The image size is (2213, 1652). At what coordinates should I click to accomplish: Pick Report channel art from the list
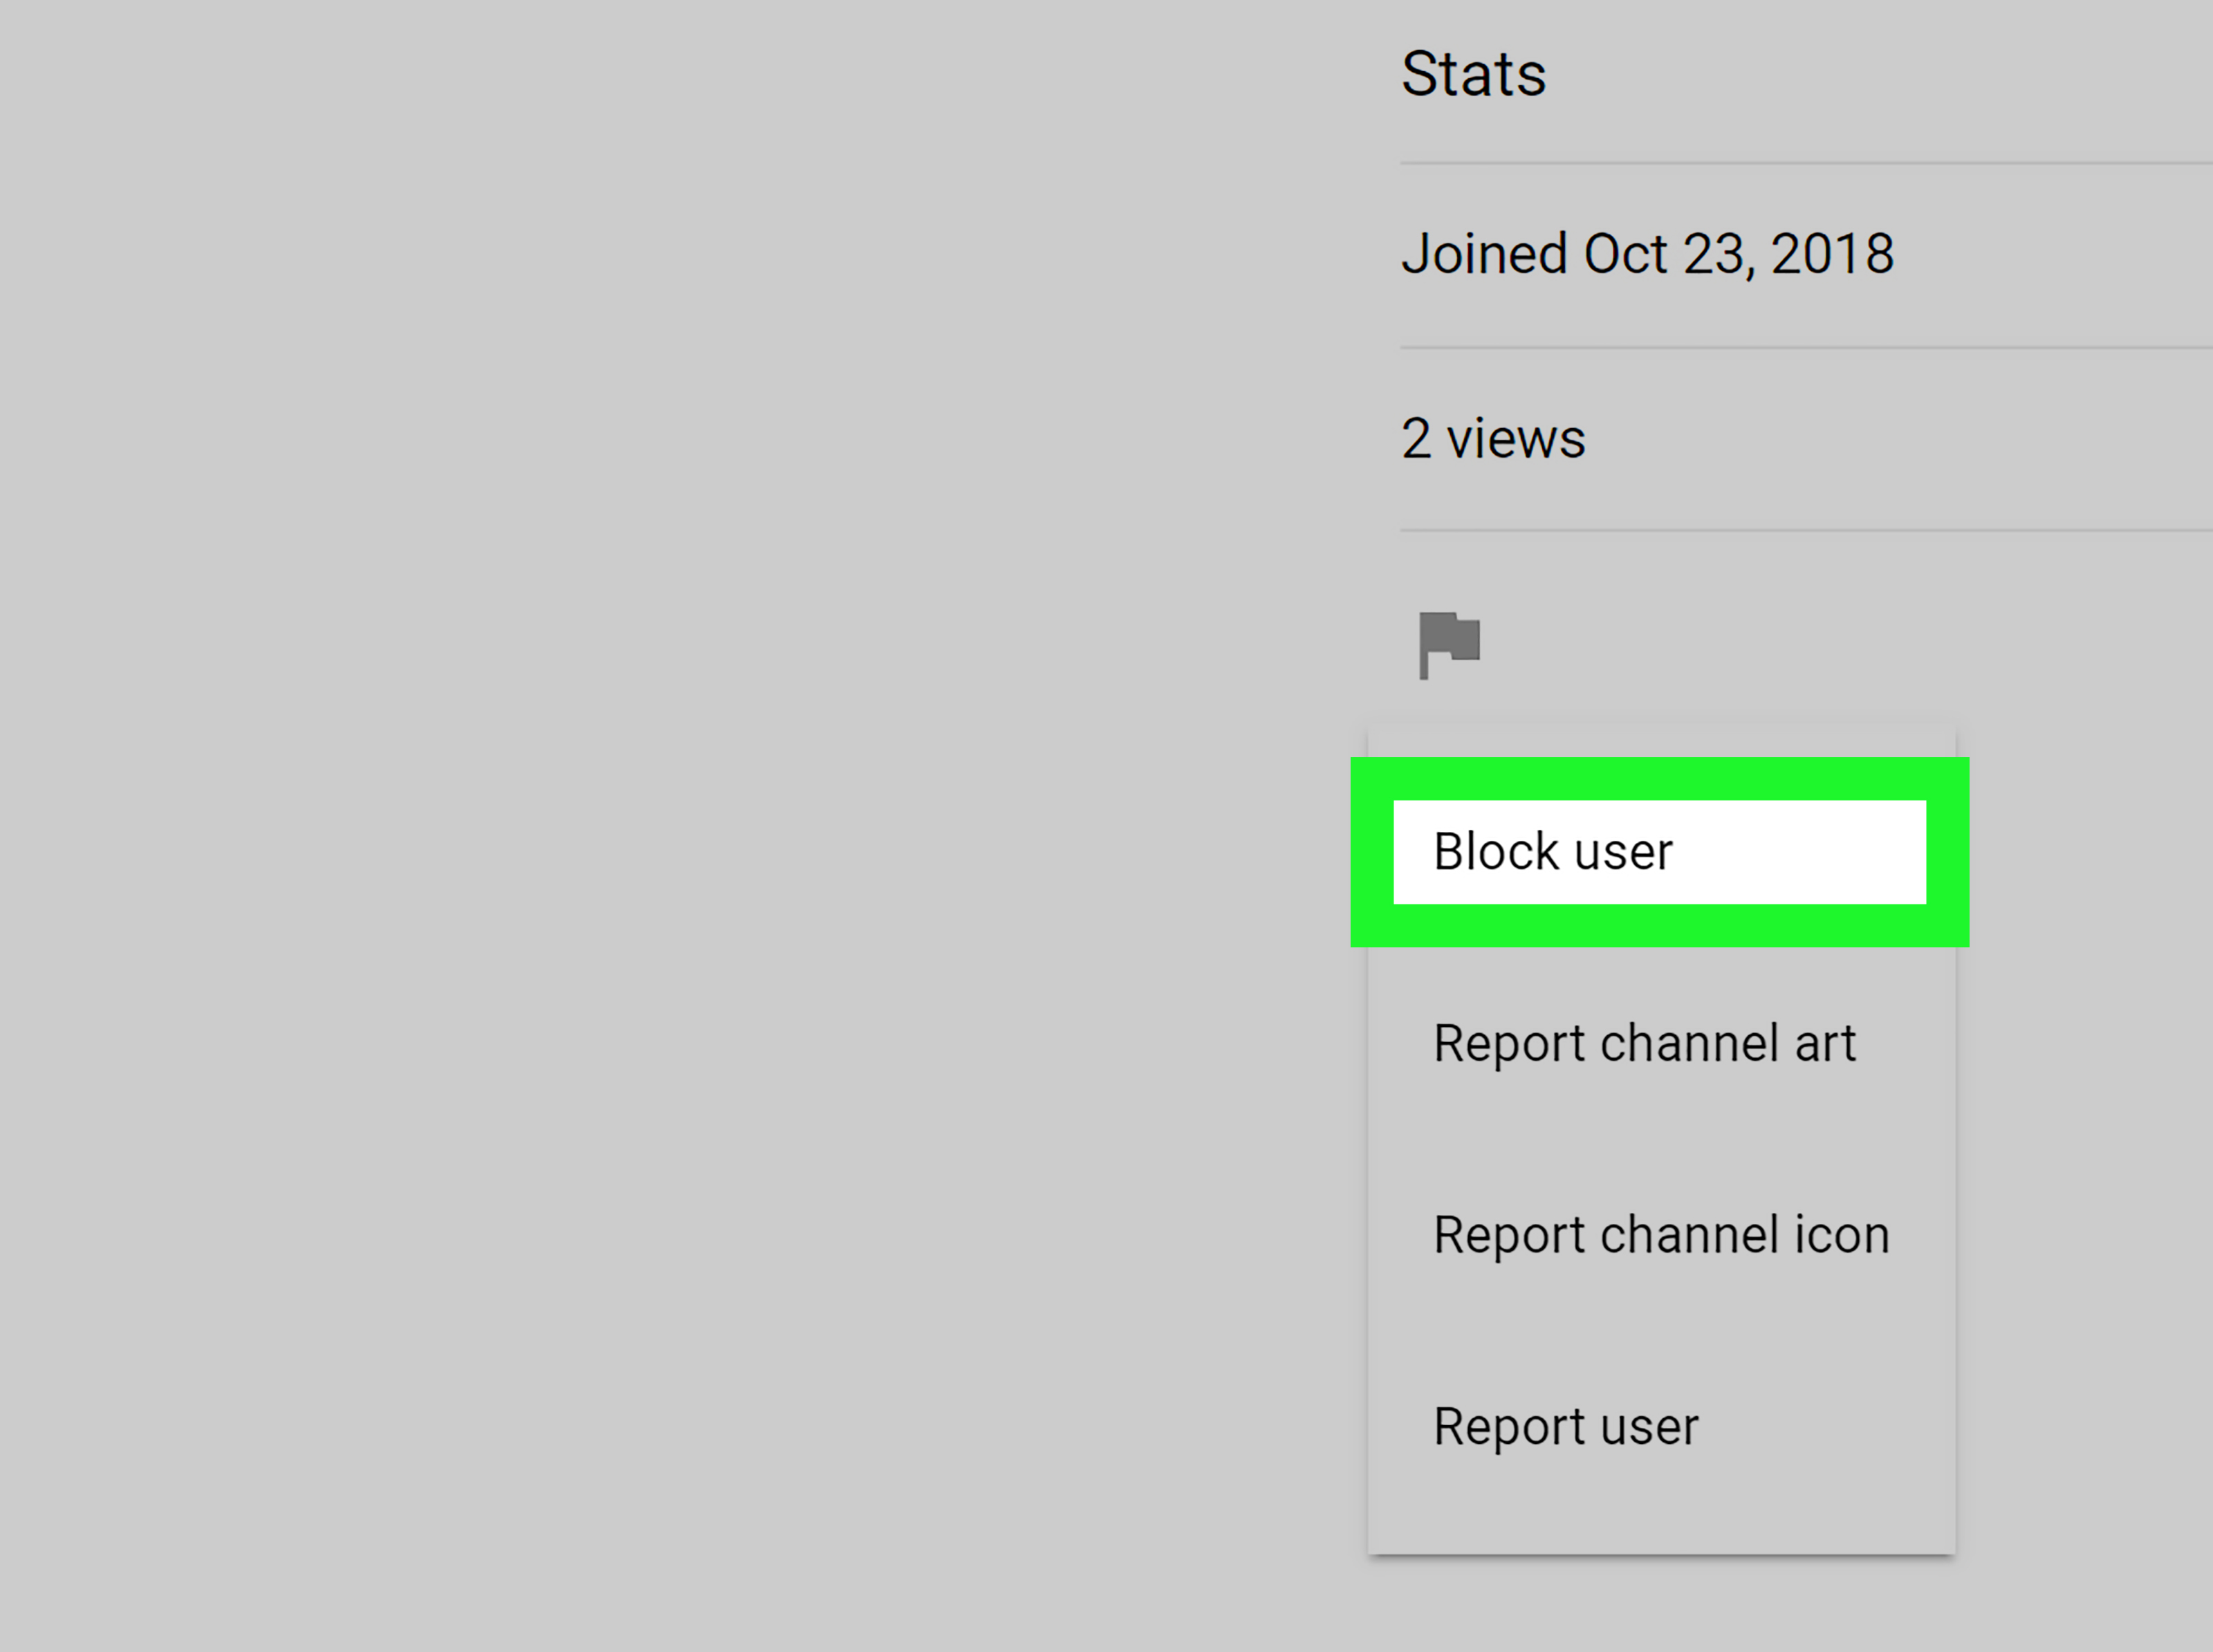coord(1645,1042)
